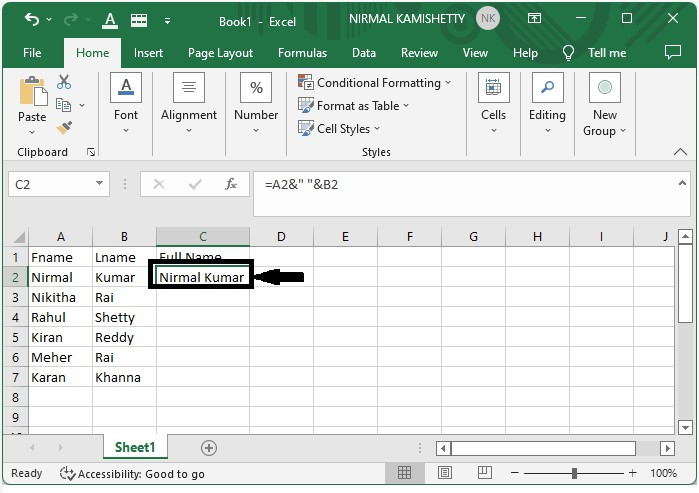699x493 pixels.
Task: Open the Name Box dropdown arrow
Action: pyautogui.click(x=99, y=184)
